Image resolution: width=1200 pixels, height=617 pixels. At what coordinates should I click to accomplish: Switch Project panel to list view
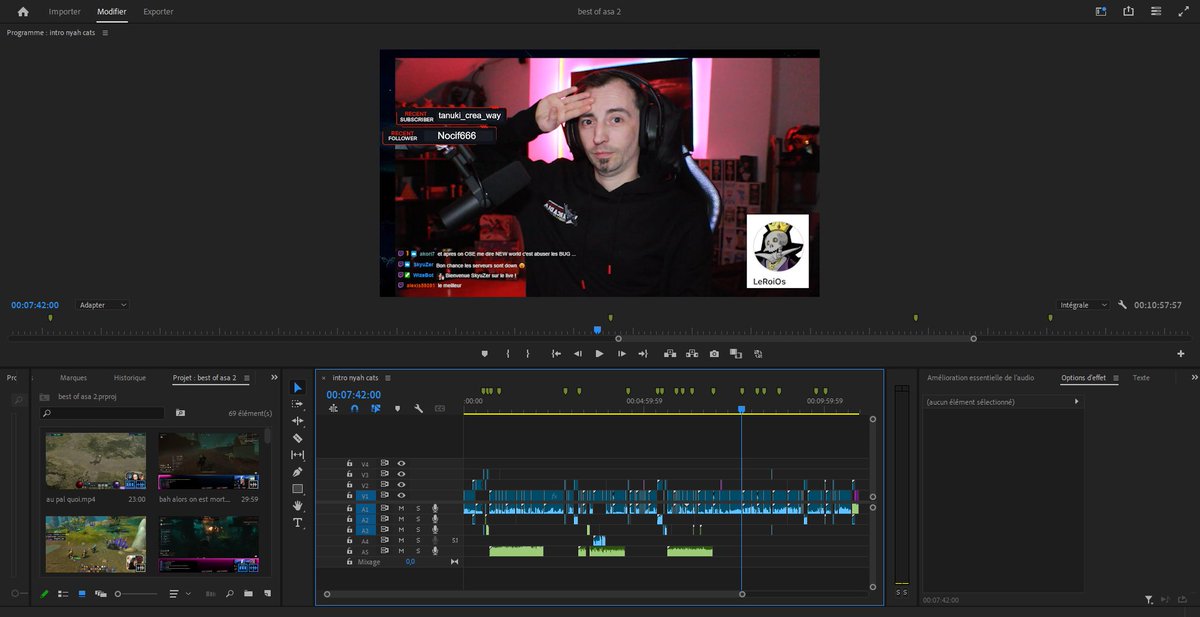(x=63, y=594)
